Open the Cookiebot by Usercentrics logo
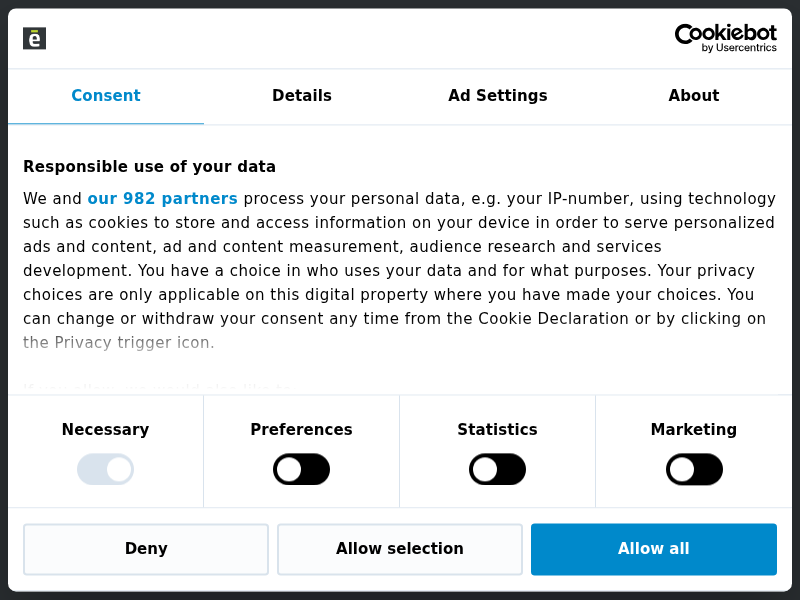800x600 pixels. pos(725,38)
